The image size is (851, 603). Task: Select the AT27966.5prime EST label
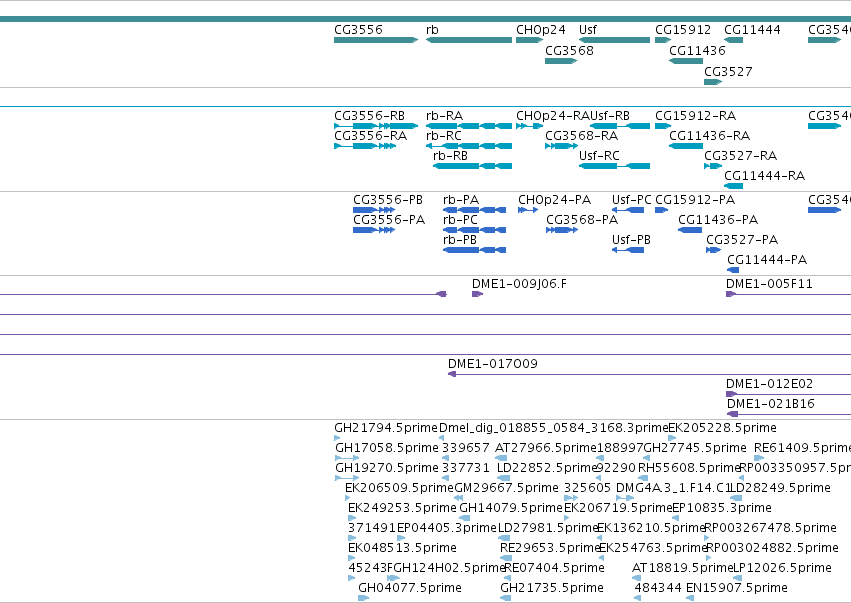(546, 448)
